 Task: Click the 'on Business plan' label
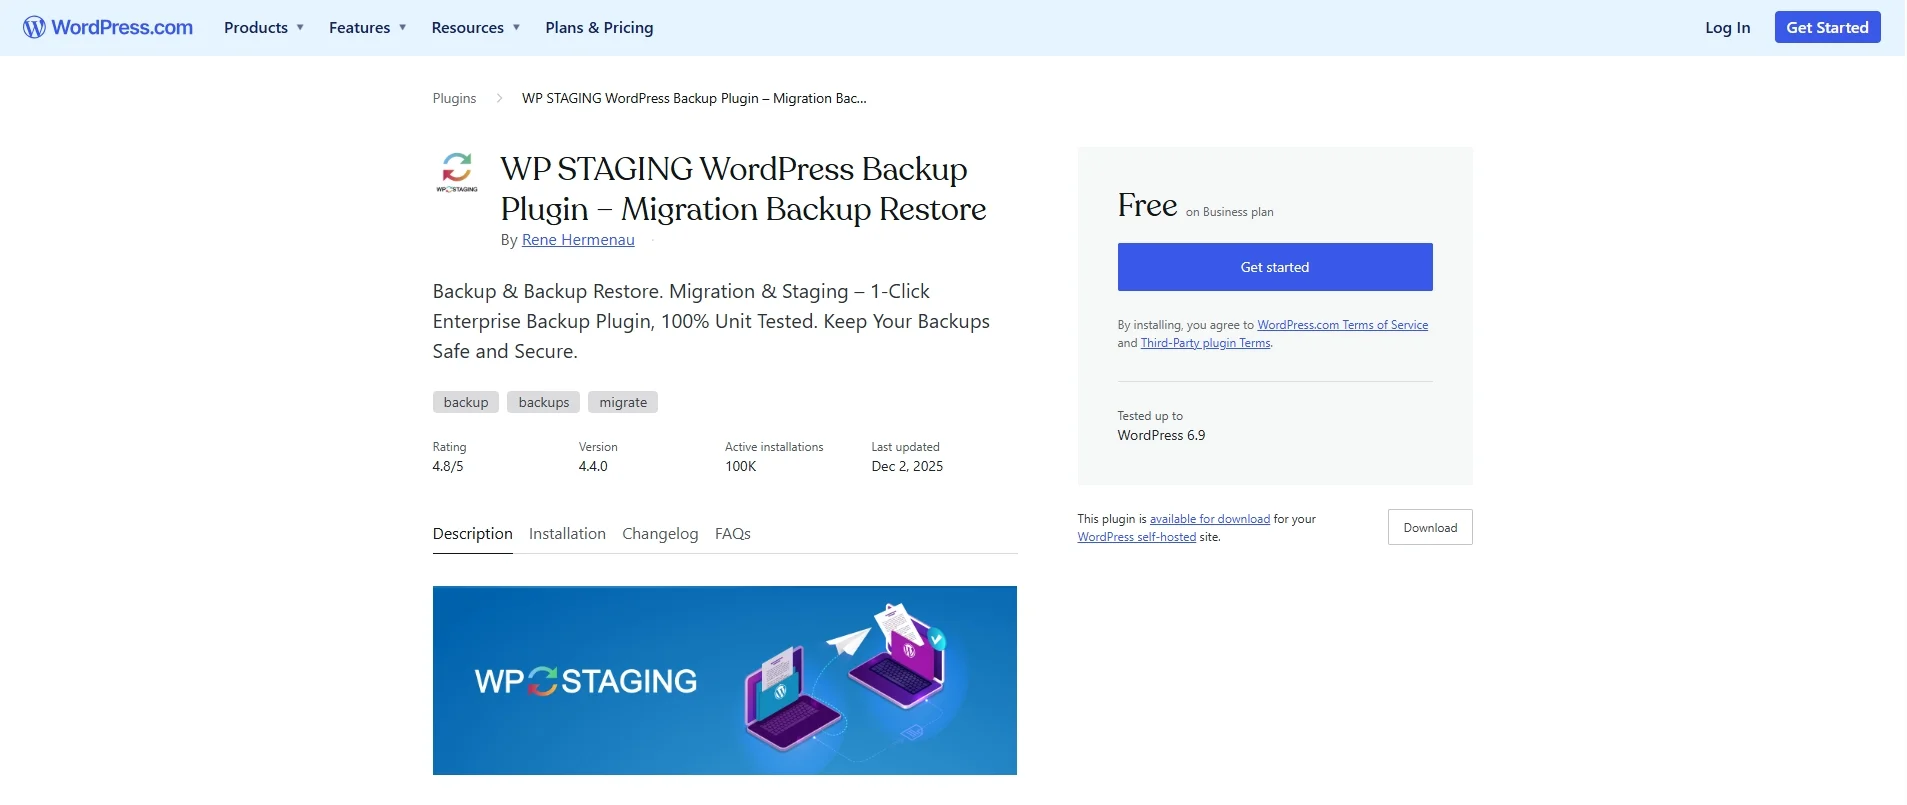click(x=1230, y=212)
